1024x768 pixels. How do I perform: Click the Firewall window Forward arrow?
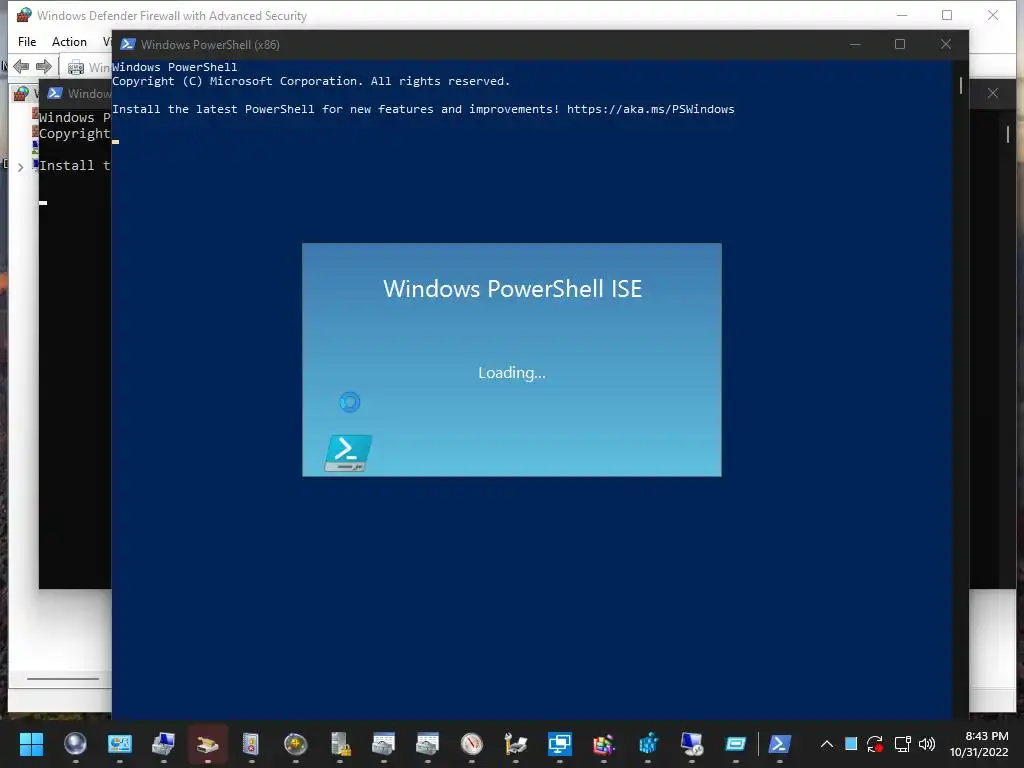pos(44,66)
